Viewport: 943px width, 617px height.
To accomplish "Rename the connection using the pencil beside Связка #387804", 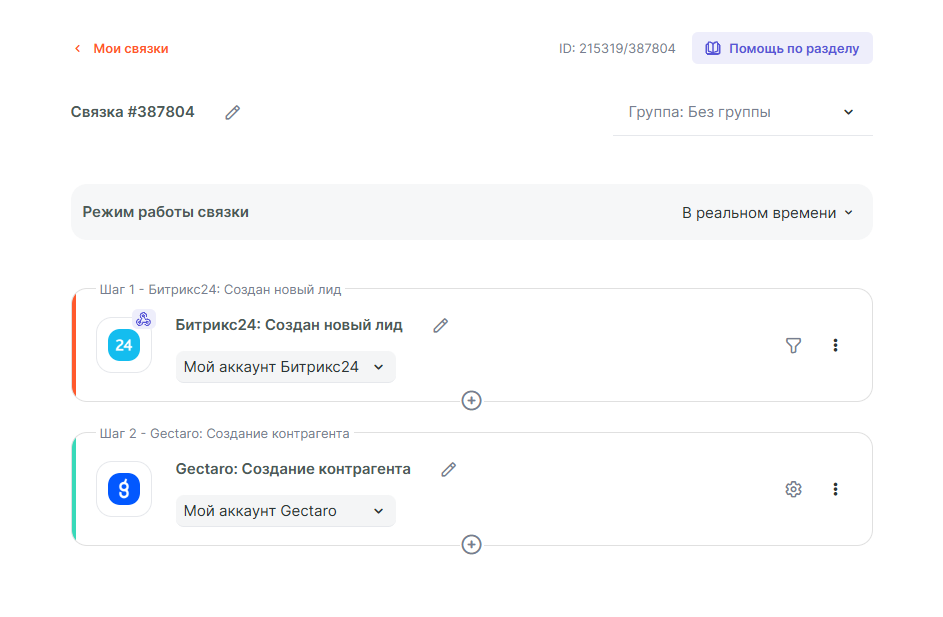I will pos(233,113).
